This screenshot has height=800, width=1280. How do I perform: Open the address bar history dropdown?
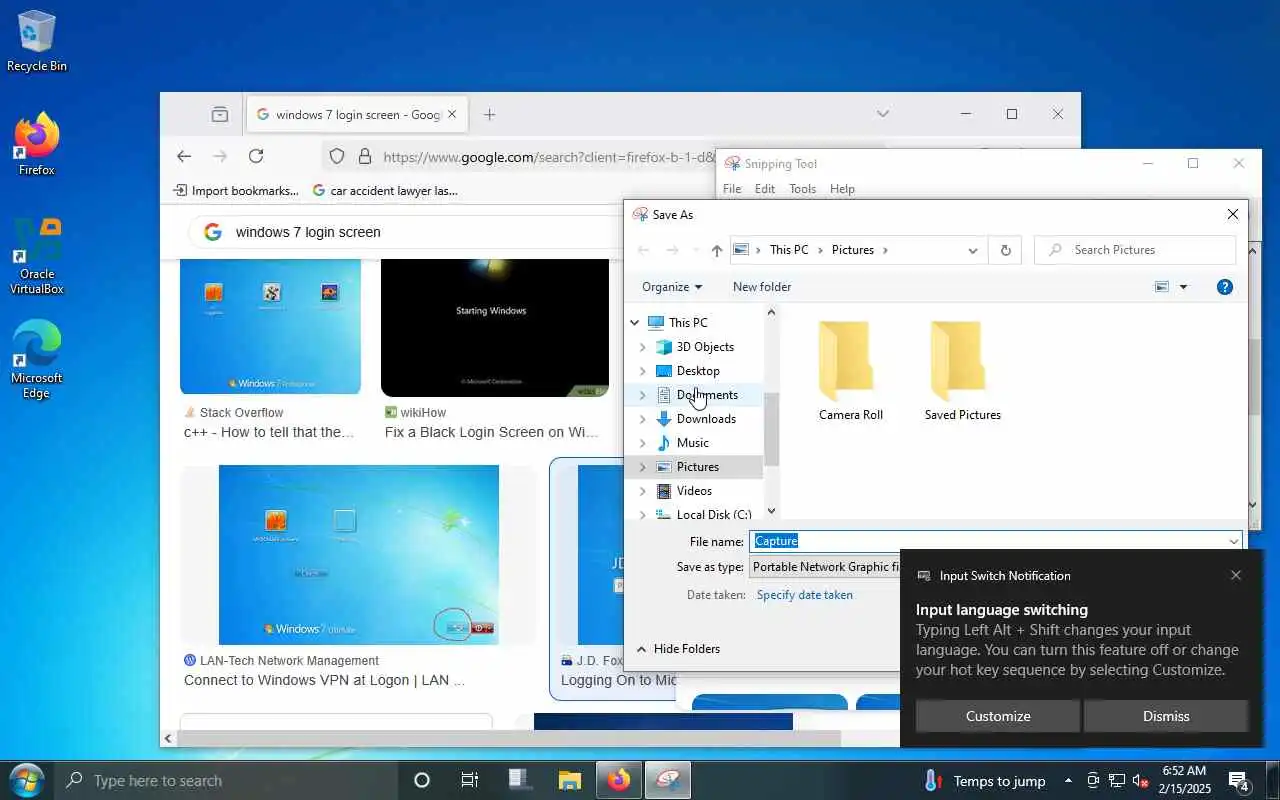point(972,250)
